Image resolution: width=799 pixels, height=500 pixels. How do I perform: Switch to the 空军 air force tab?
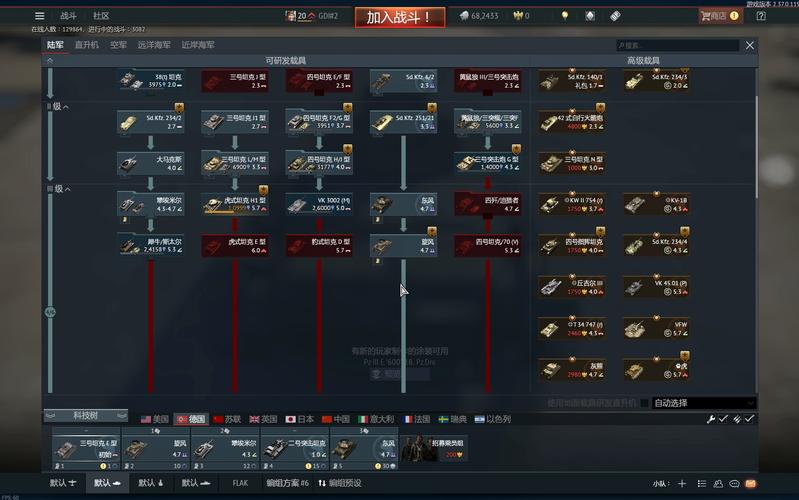click(x=118, y=45)
